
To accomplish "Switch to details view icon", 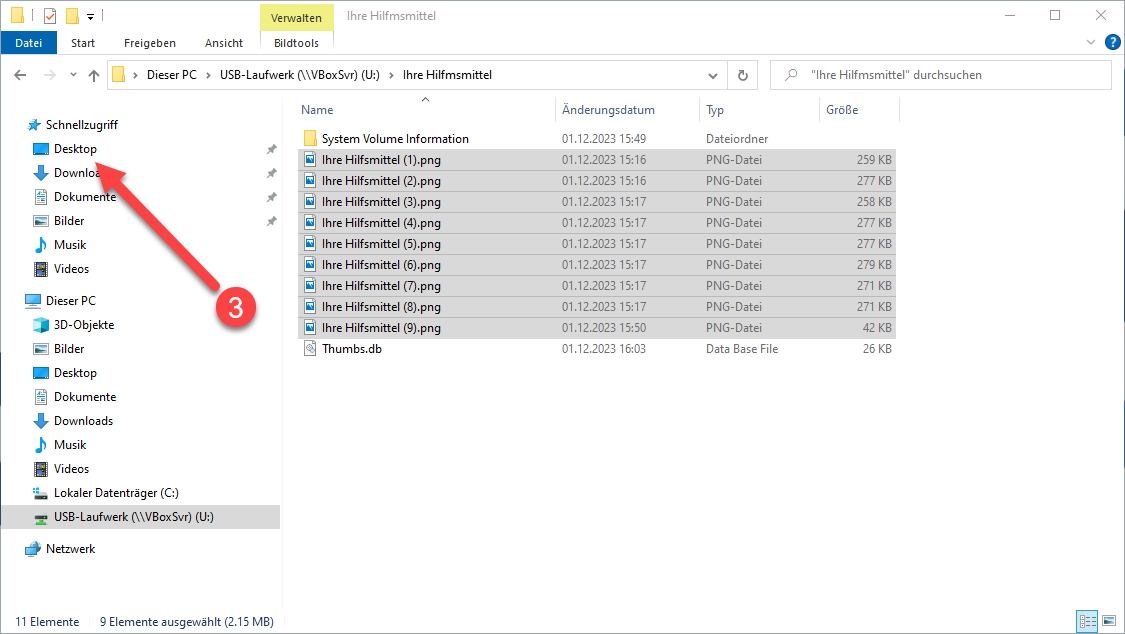I will click(x=1086, y=621).
